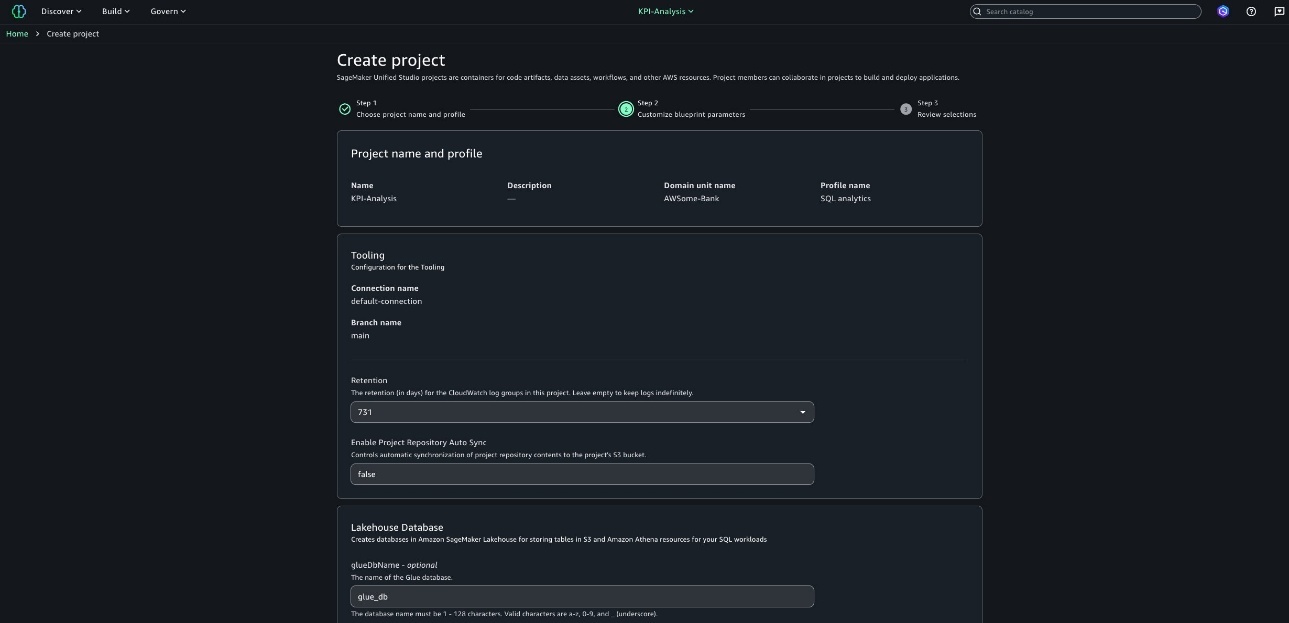This screenshot has height=623, width=1289.
Task: Click the Search catalog field
Action: [x=1085, y=11]
